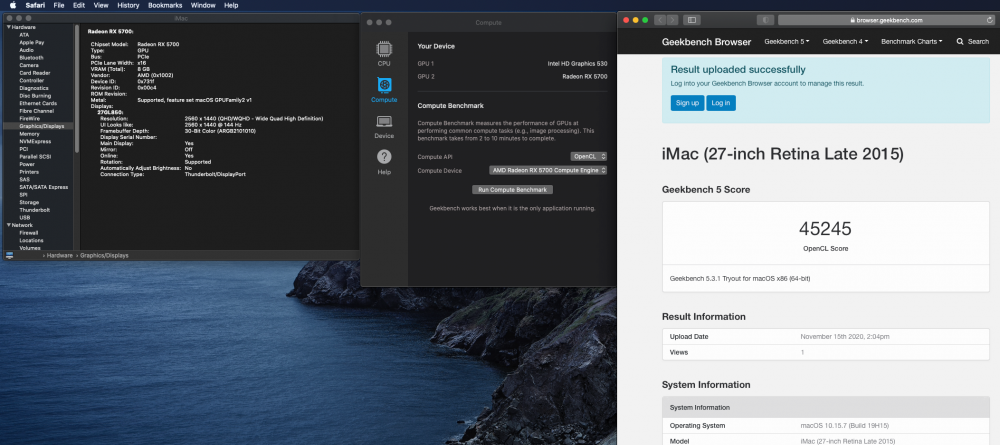Select the CPU section in Geekbench
Image resolution: width=1000 pixels, height=445 pixels.
[384, 54]
